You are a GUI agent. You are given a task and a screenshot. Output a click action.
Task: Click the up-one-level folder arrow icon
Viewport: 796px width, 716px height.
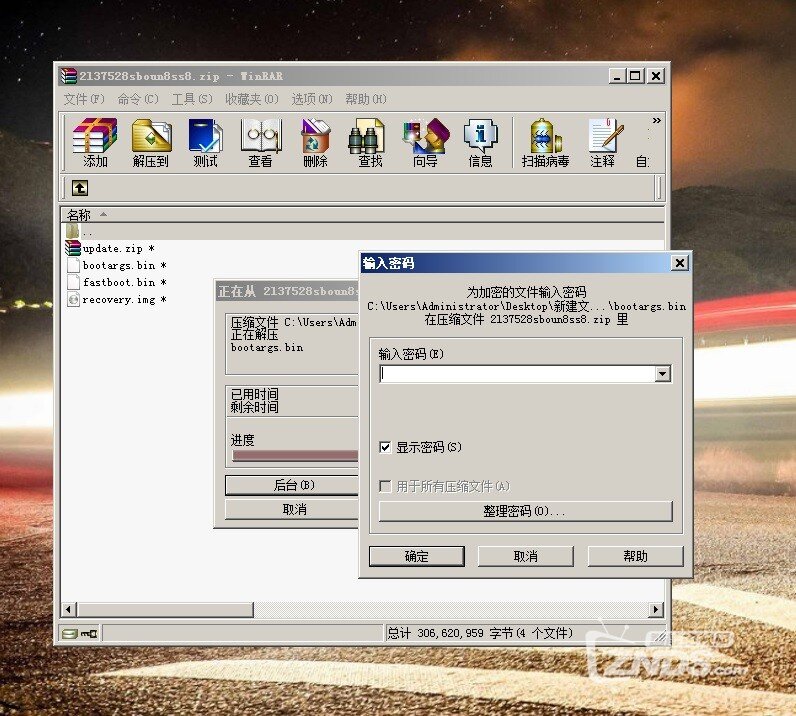[x=80, y=188]
